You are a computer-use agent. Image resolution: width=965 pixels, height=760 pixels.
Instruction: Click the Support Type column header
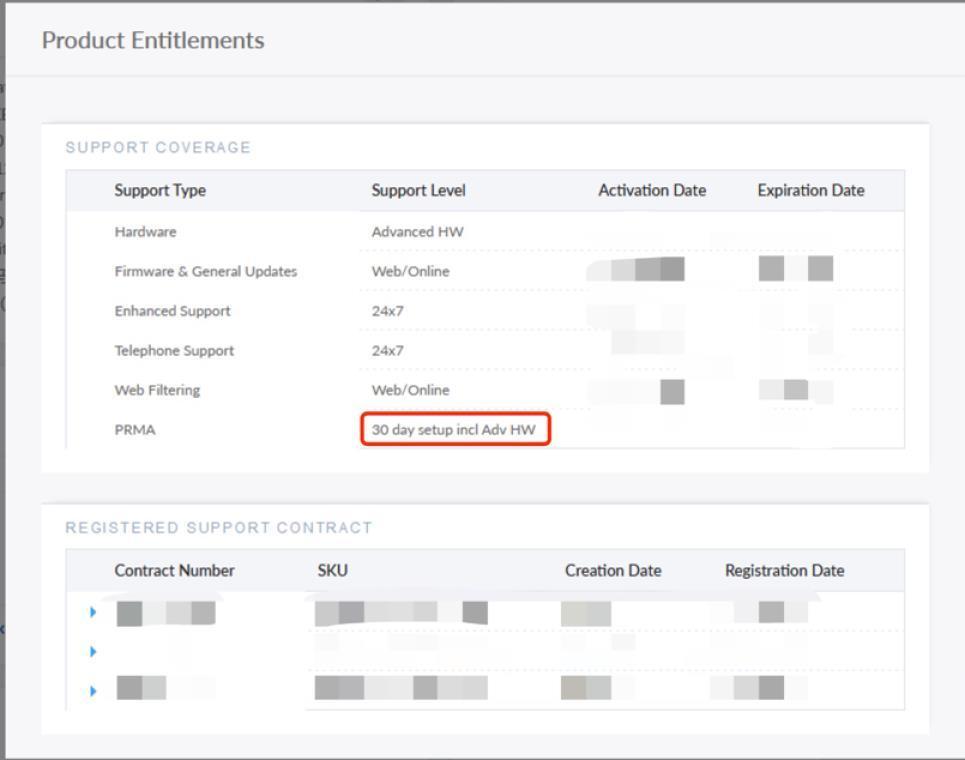160,190
